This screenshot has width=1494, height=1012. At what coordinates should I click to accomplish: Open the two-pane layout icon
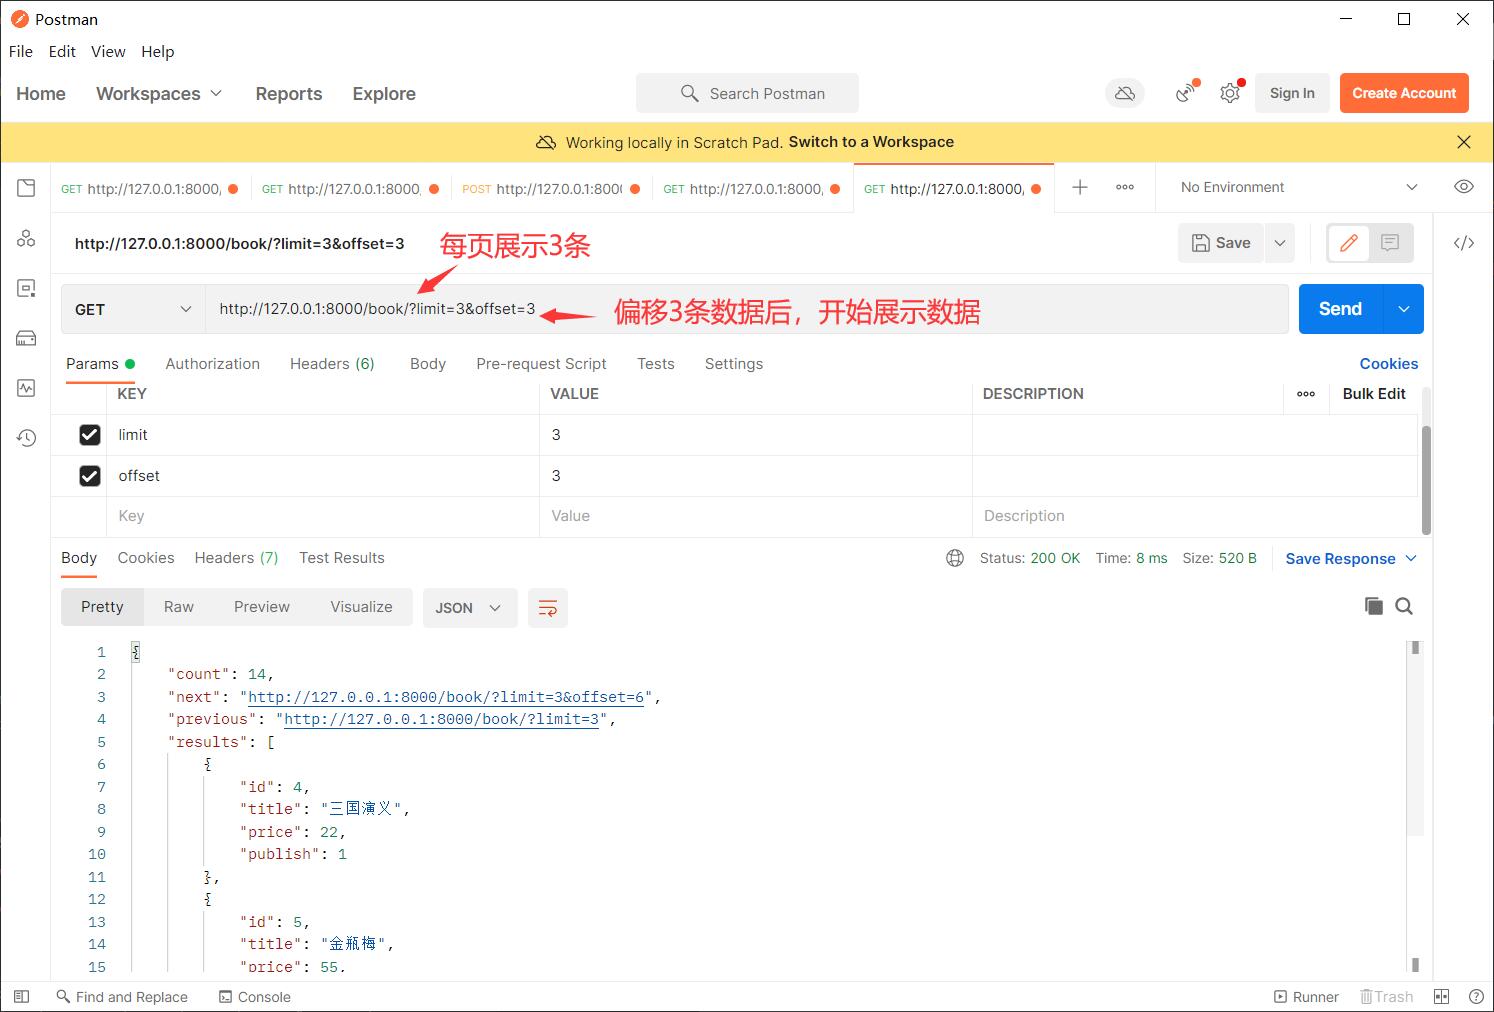click(1441, 997)
